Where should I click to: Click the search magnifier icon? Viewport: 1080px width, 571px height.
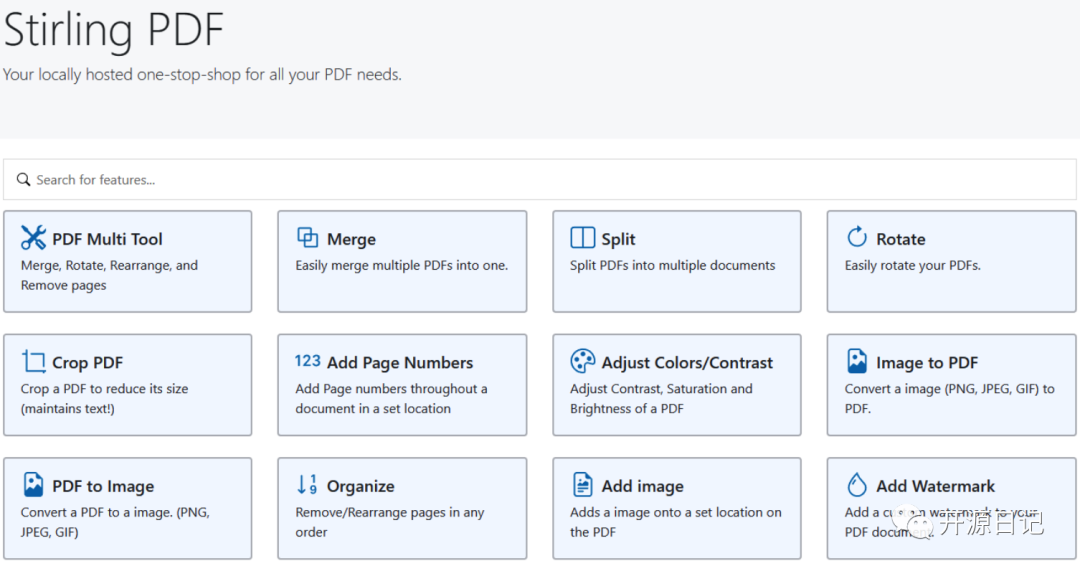click(x=23, y=179)
